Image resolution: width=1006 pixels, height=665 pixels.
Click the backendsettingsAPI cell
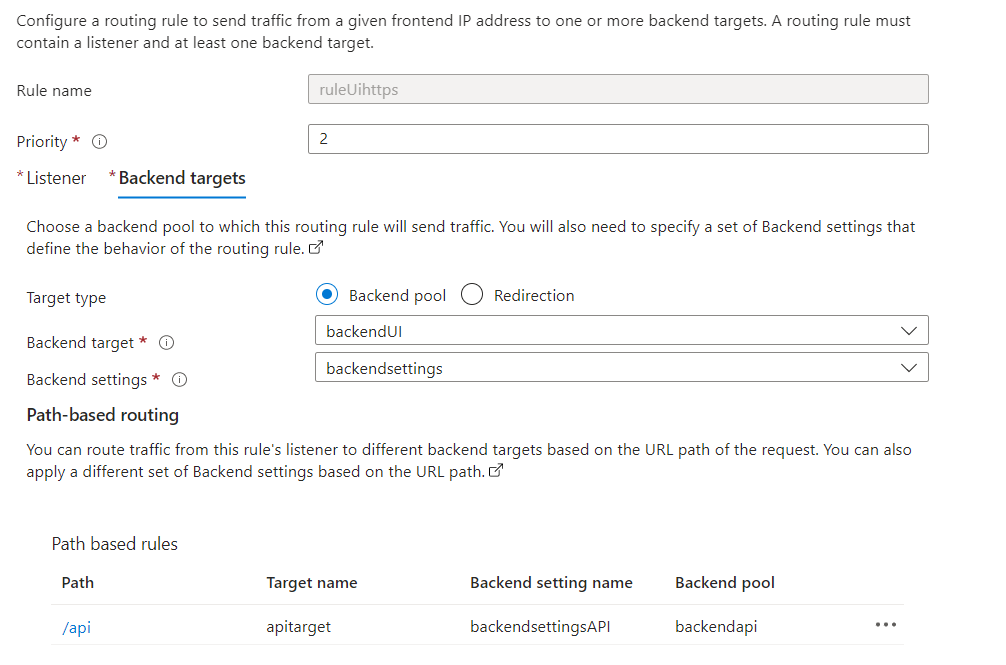tap(540, 627)
